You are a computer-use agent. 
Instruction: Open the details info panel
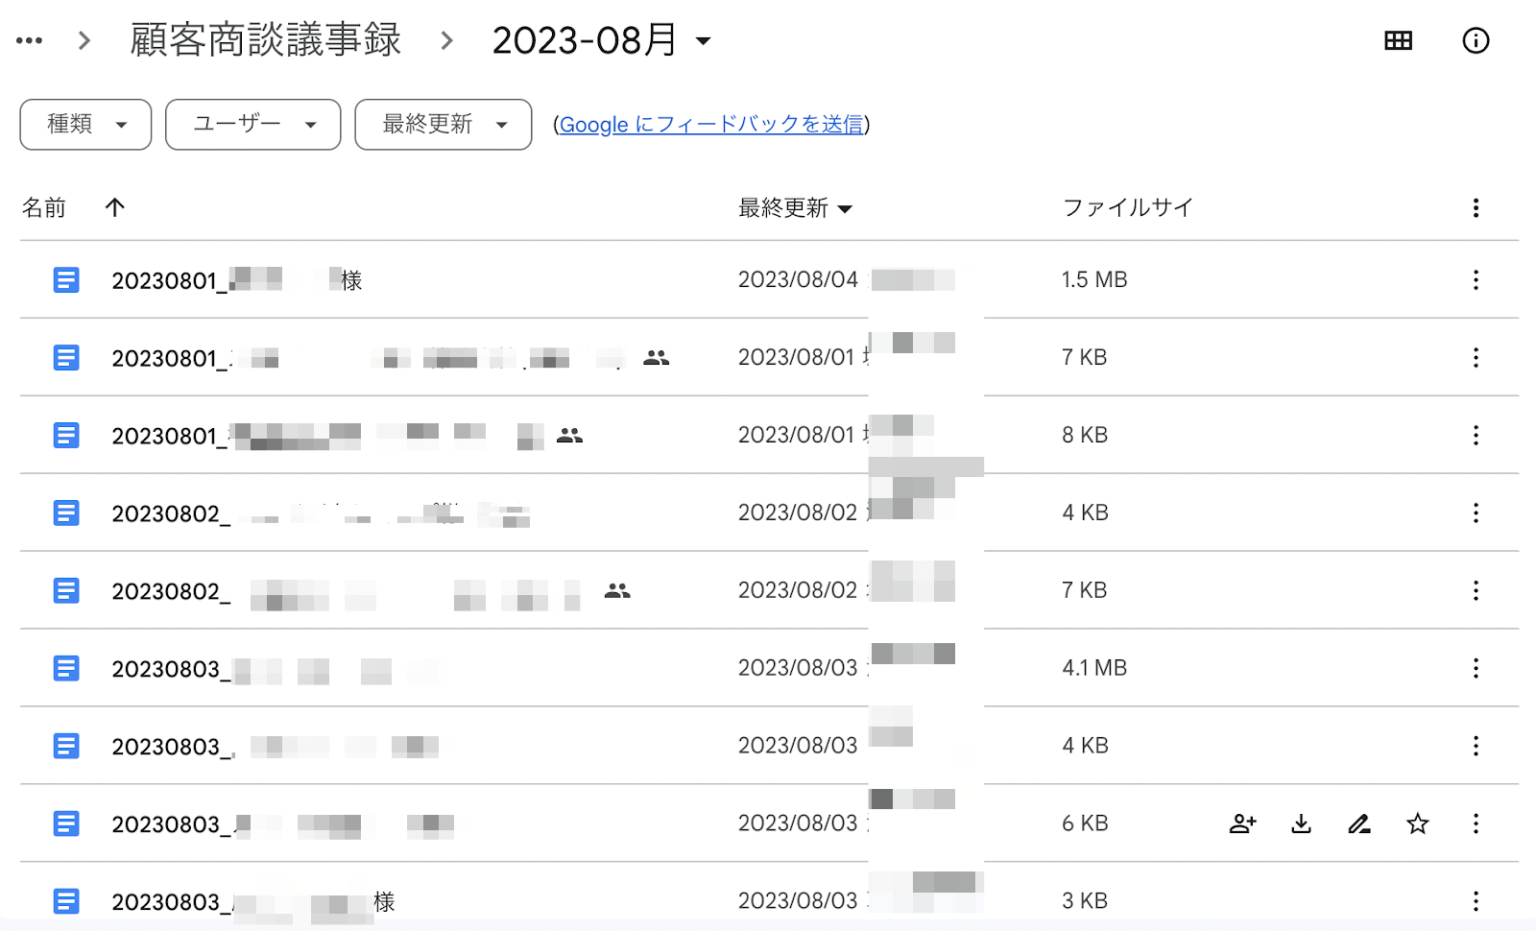(x=1475, y=41)
